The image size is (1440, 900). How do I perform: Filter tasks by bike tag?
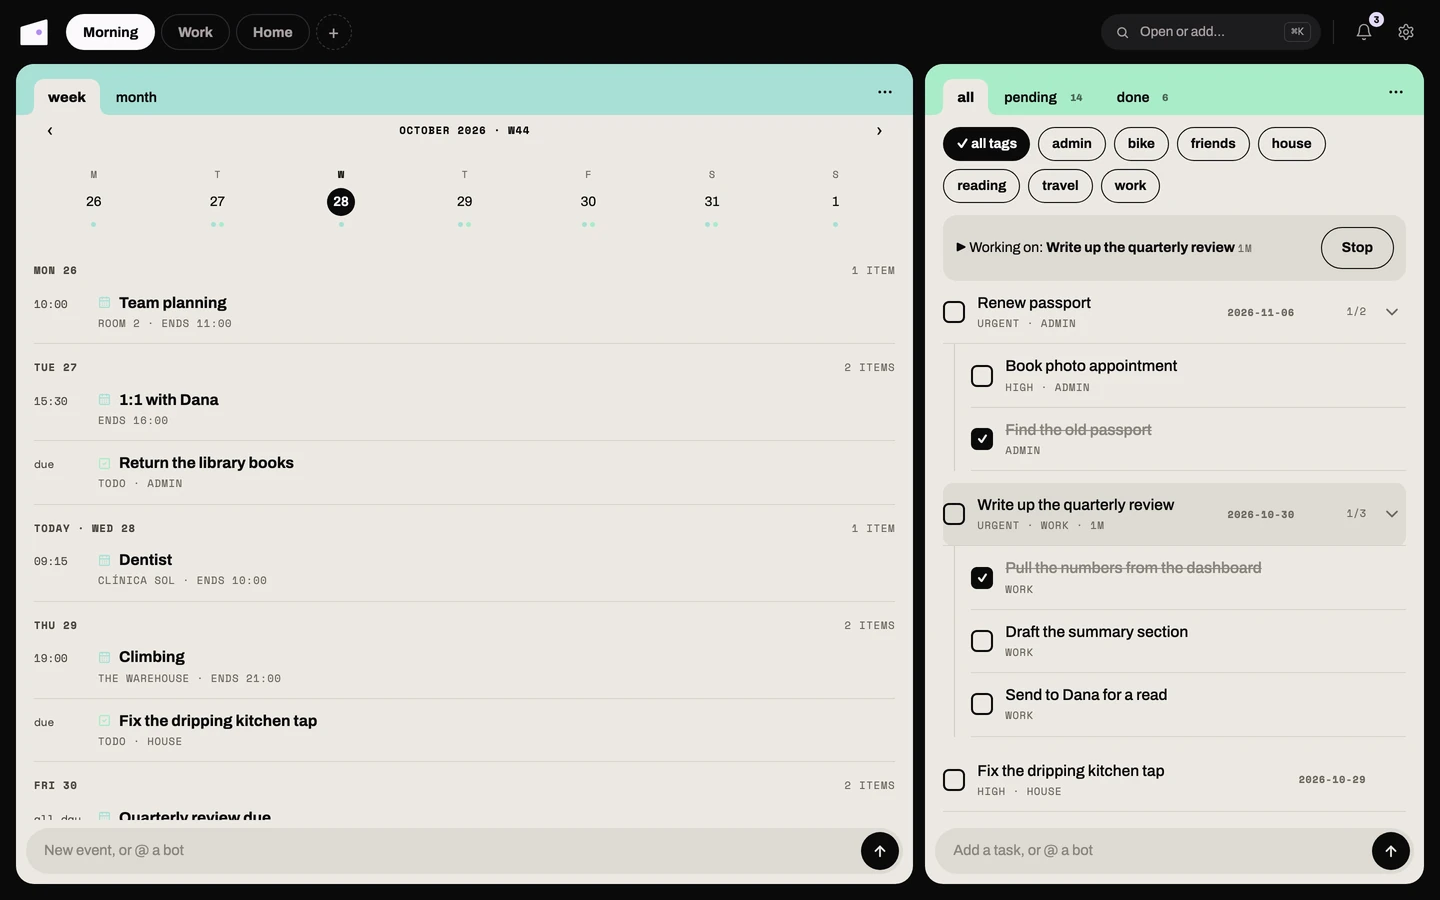[1141, 144]
